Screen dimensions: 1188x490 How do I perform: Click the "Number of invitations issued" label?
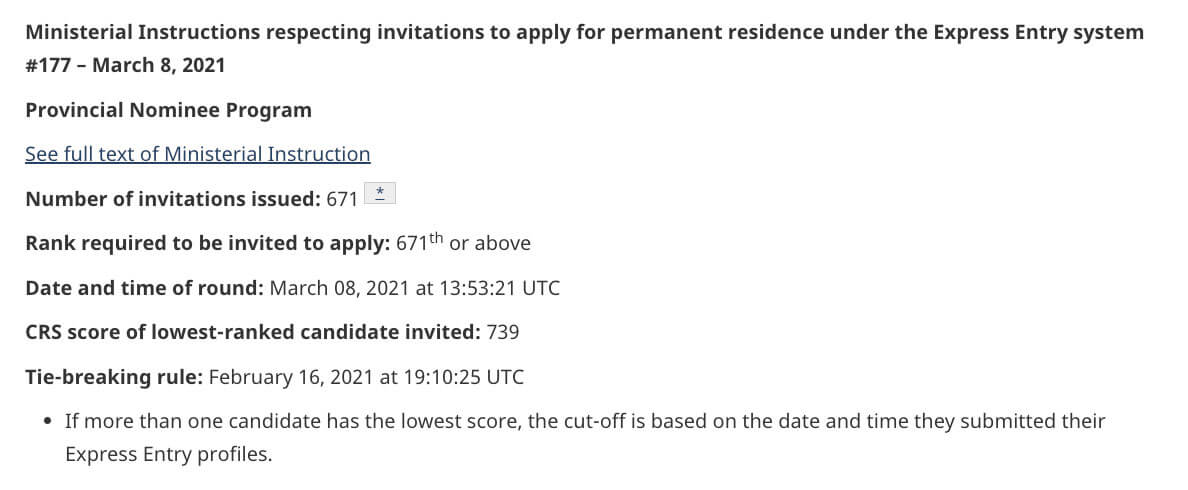(173, 199)
